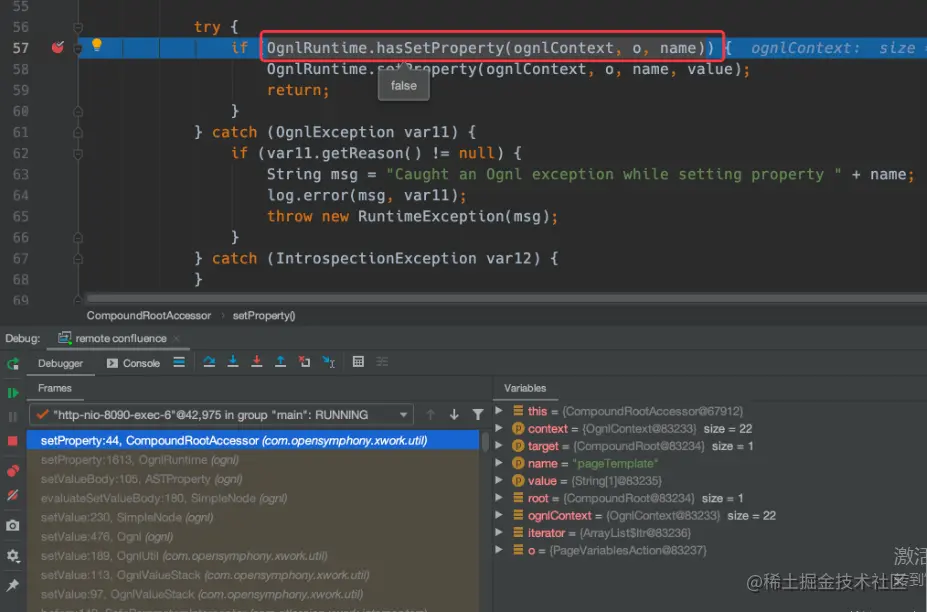
Task: Click the editor horizontal scrollbar
Action: (x=506, y=299)
